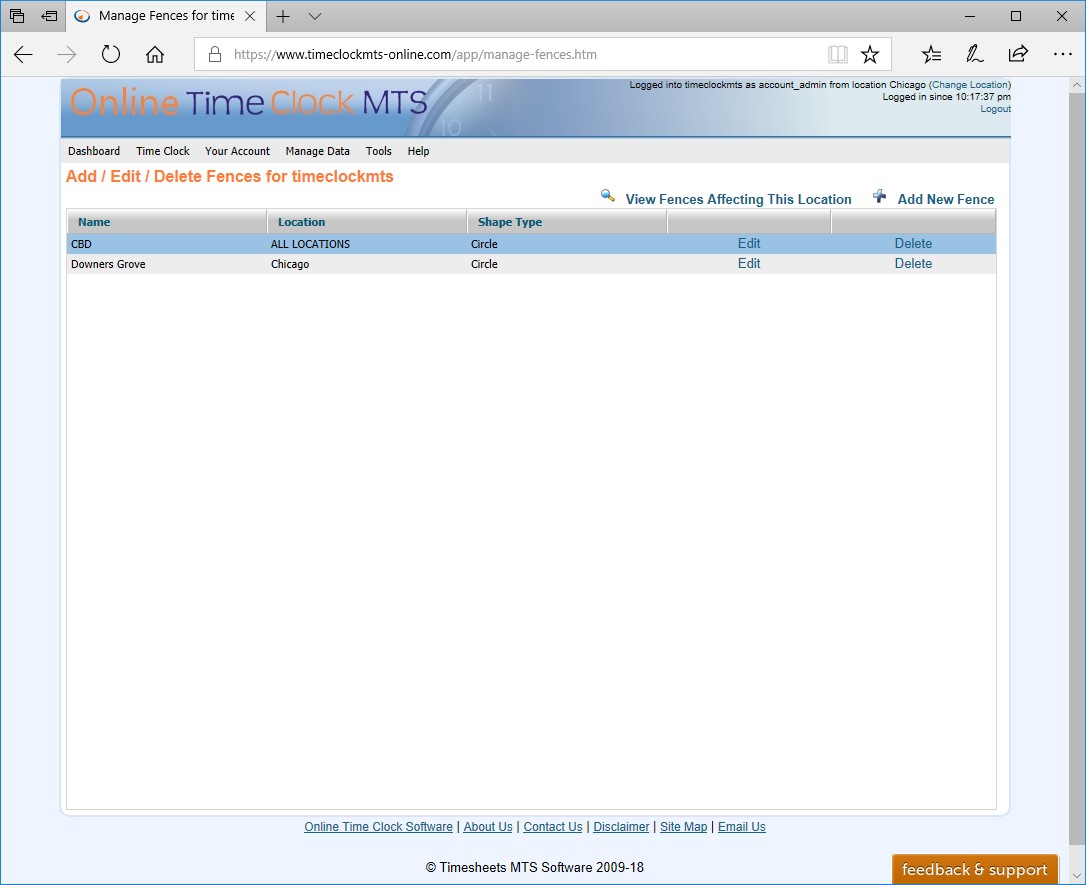
Task: Open the Dashboard menu
Action: pyautogui.click(x=94, y=151)
